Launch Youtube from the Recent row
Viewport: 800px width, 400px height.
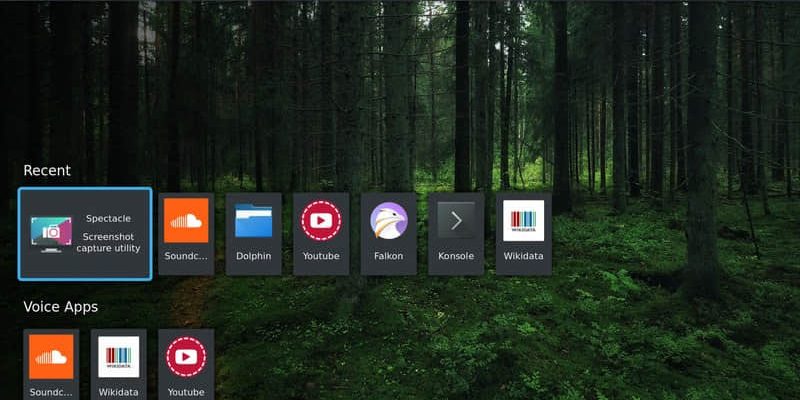(321, 234)
